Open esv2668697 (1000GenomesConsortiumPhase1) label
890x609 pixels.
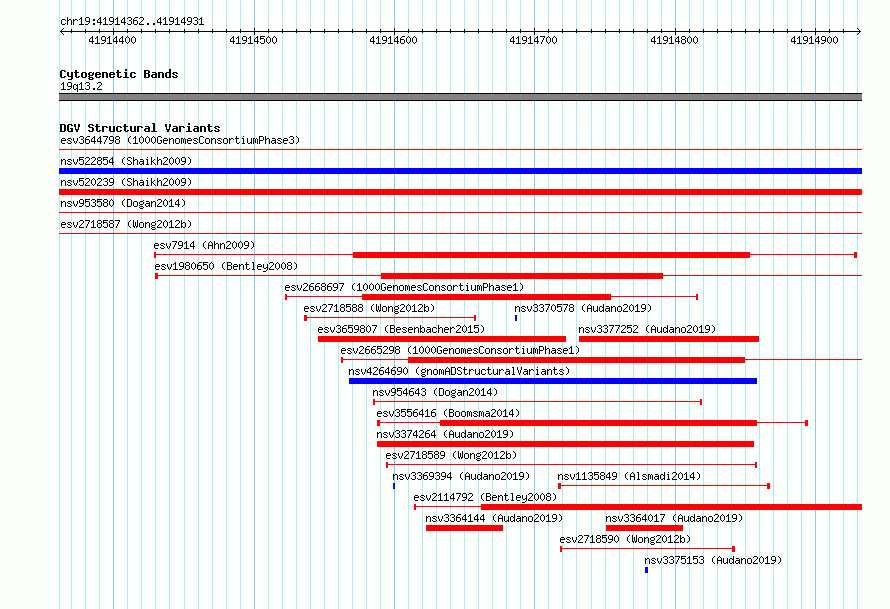pyautogui.click(x=404, y=287)
